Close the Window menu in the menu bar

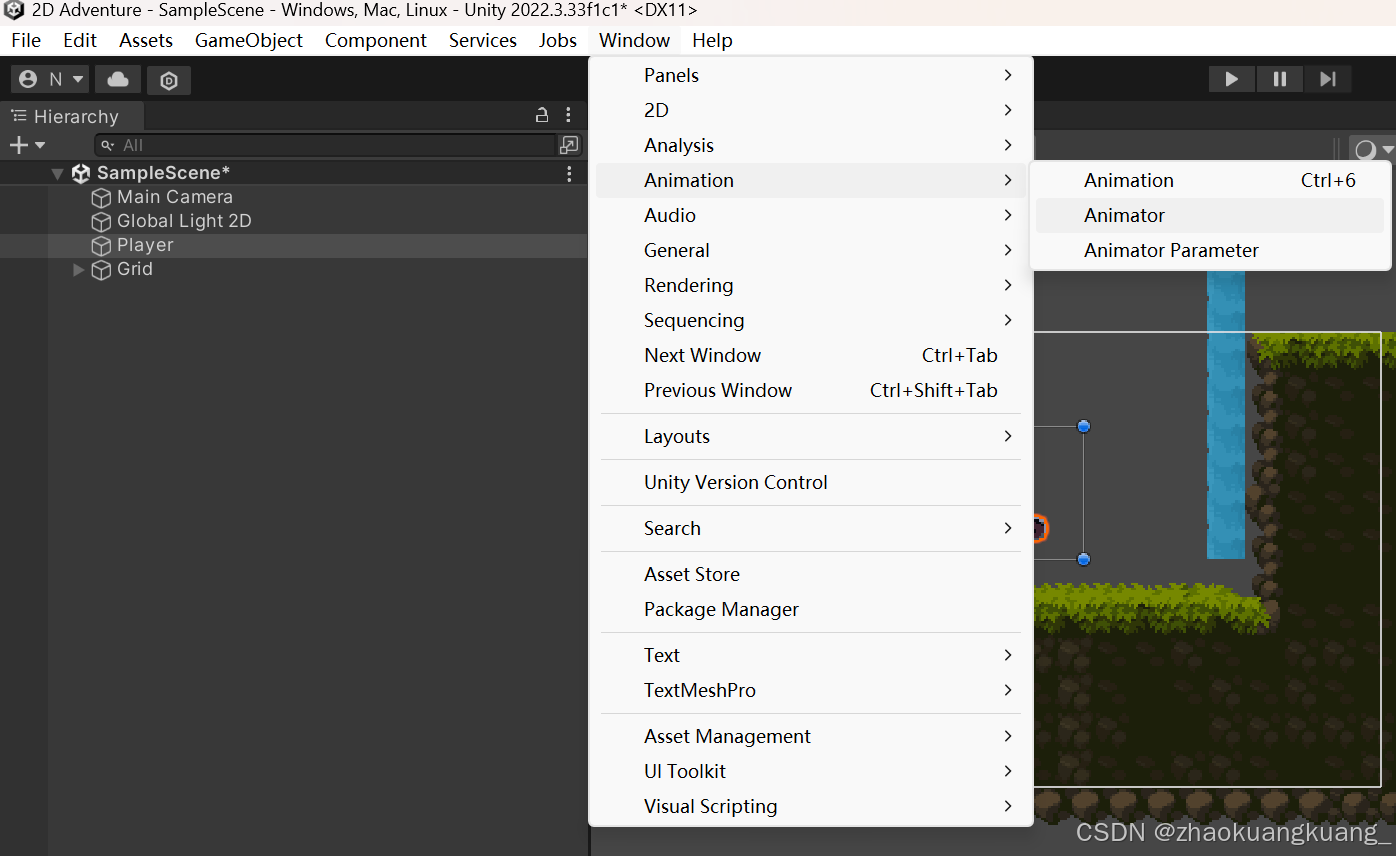(x=635, y=40)
